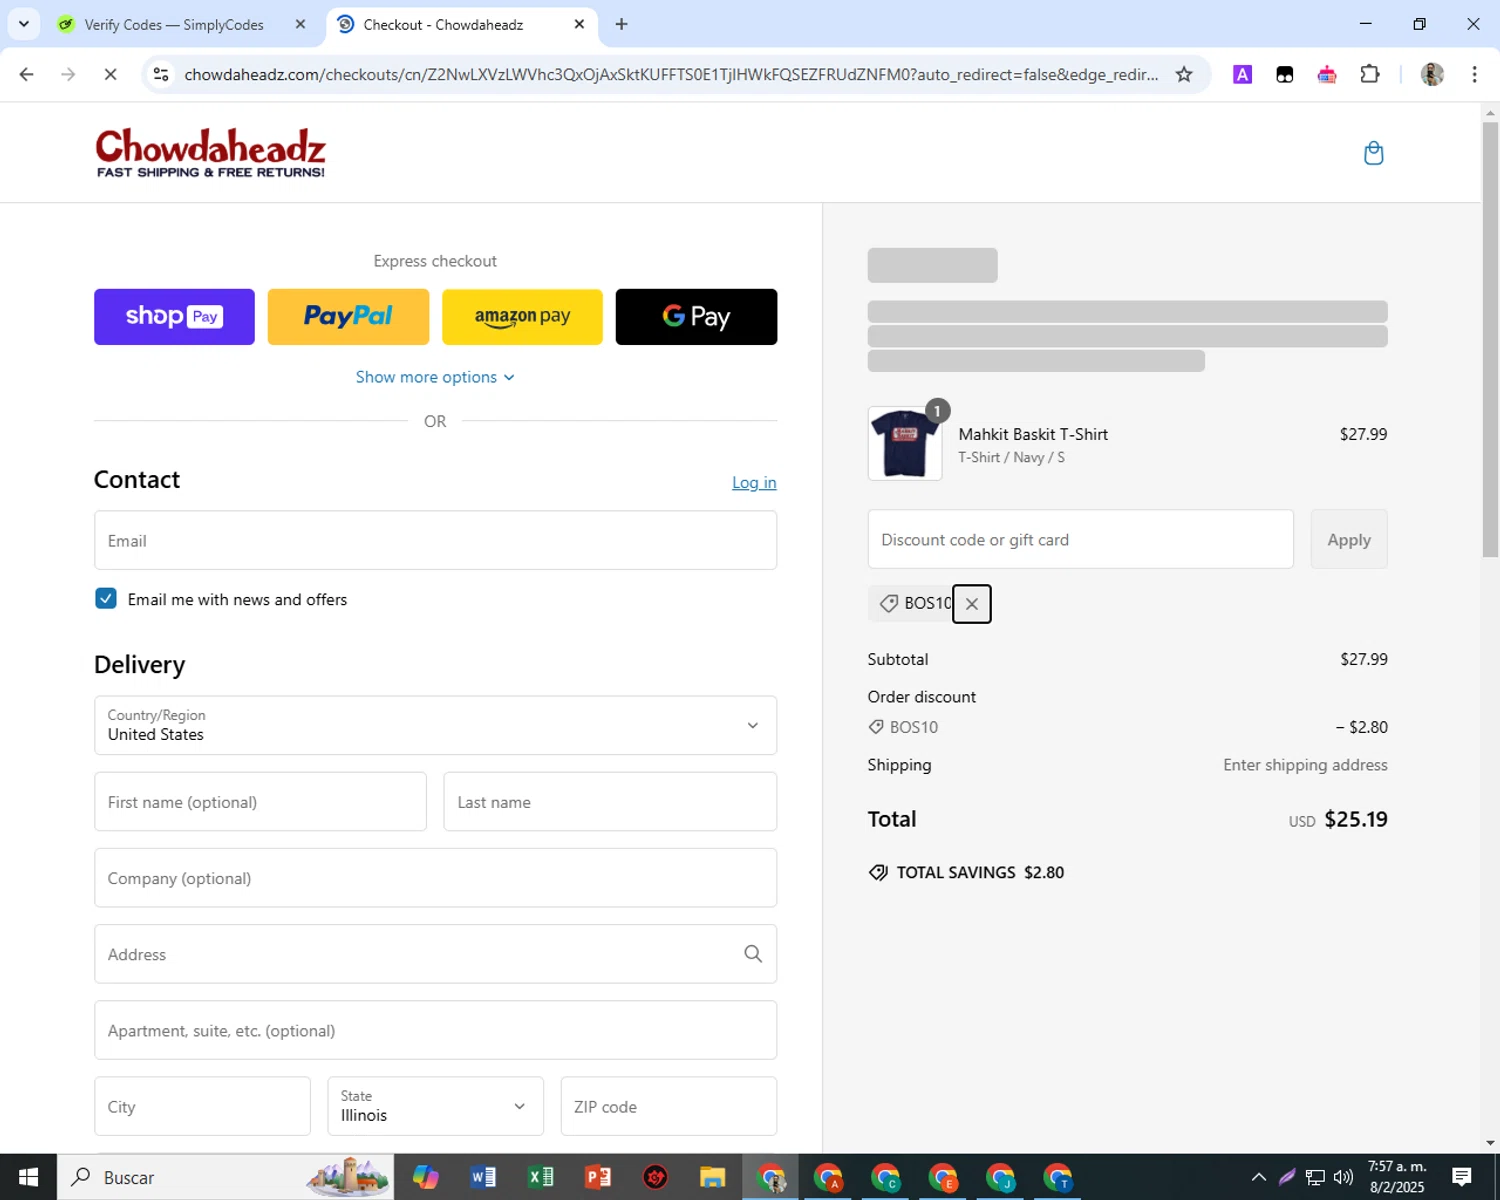Switch to Verify Codes — SimplyCodes tab
1500x1200 pixels.
(x=174, y=24)
